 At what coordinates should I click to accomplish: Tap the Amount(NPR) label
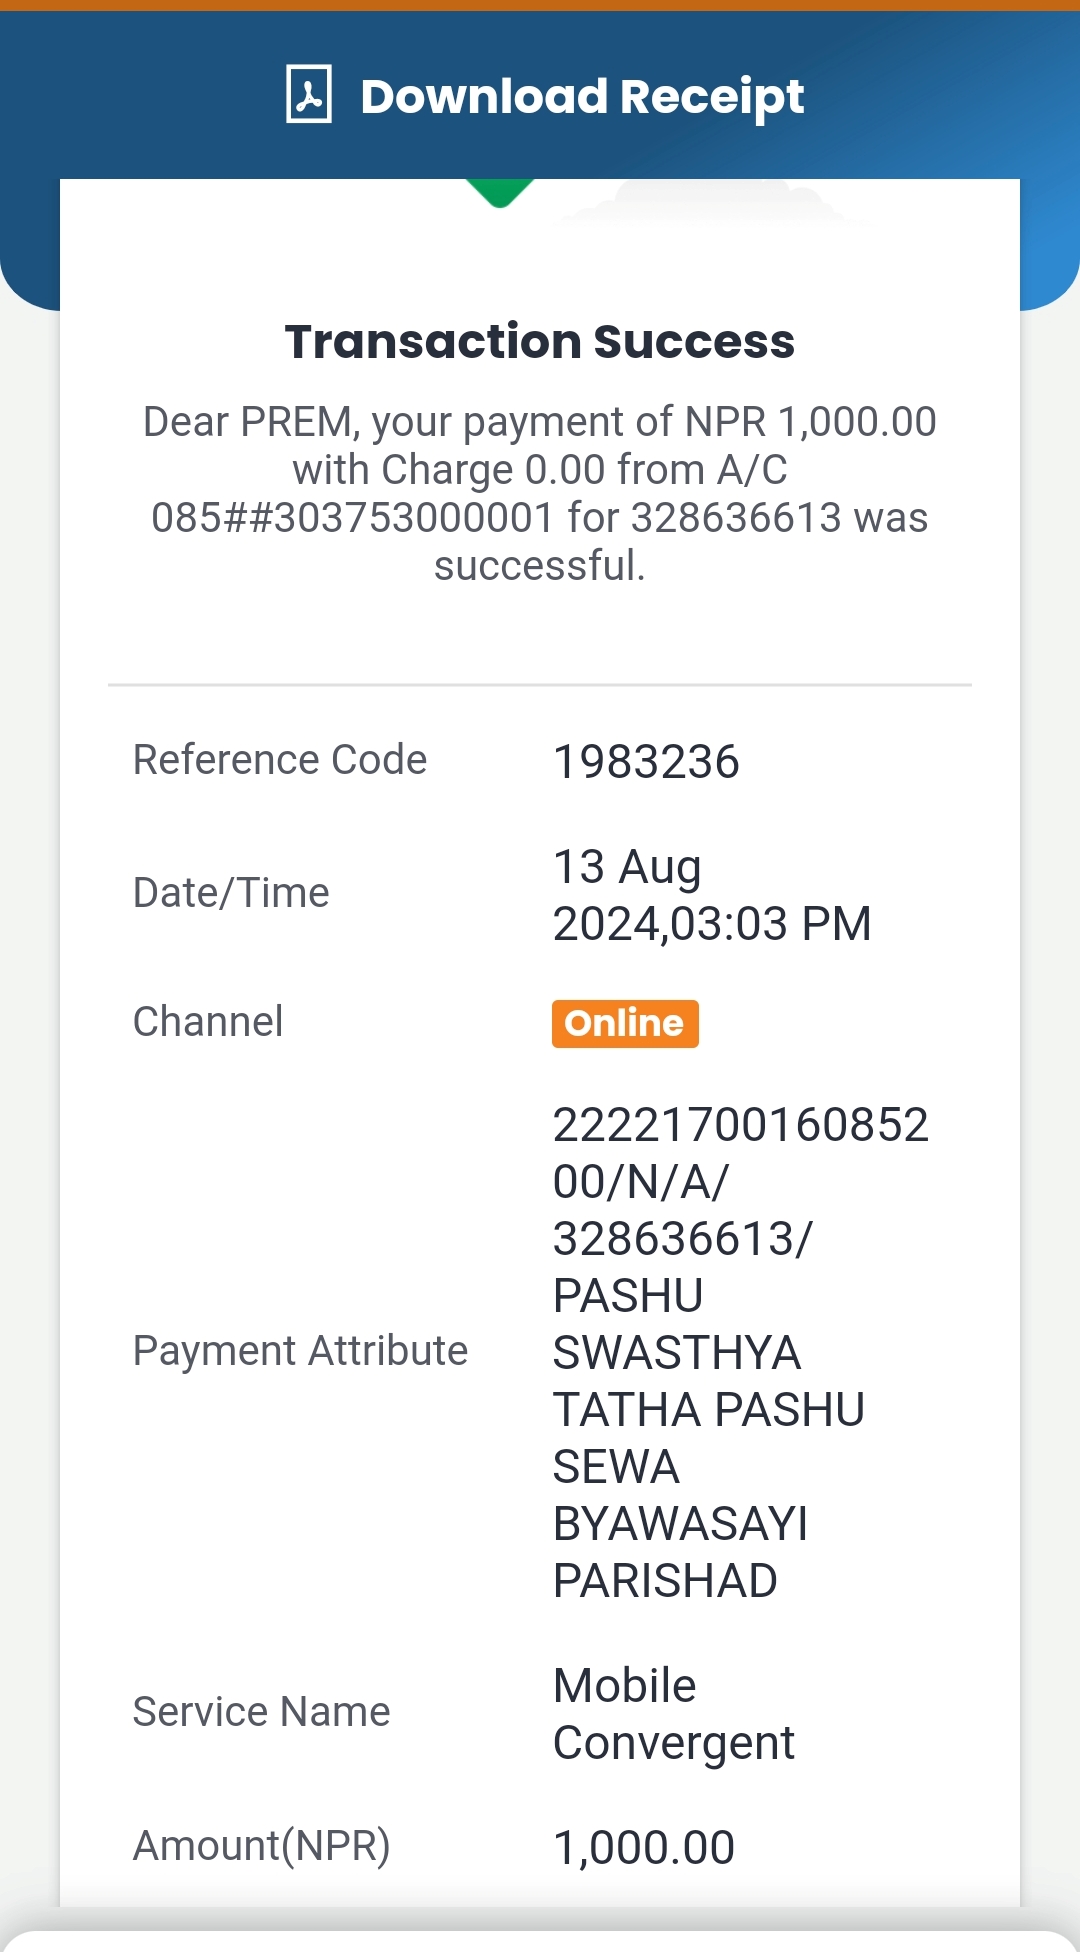261,1846
